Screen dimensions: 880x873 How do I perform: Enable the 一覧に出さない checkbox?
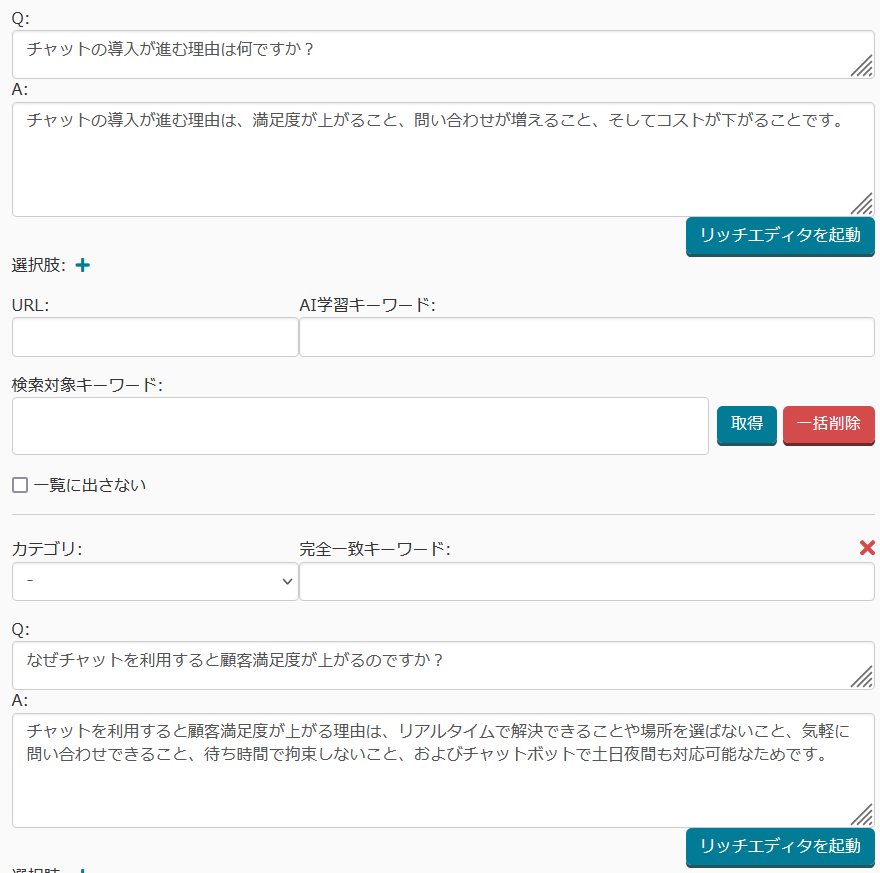(20, 486)
